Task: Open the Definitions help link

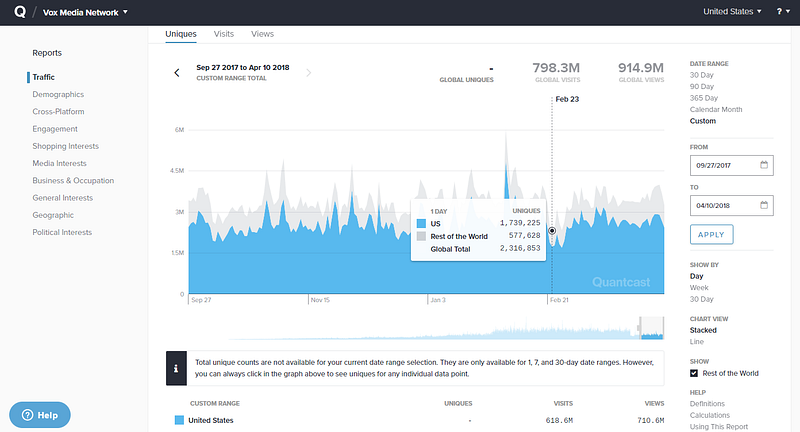Action: (x=707, y=403)
